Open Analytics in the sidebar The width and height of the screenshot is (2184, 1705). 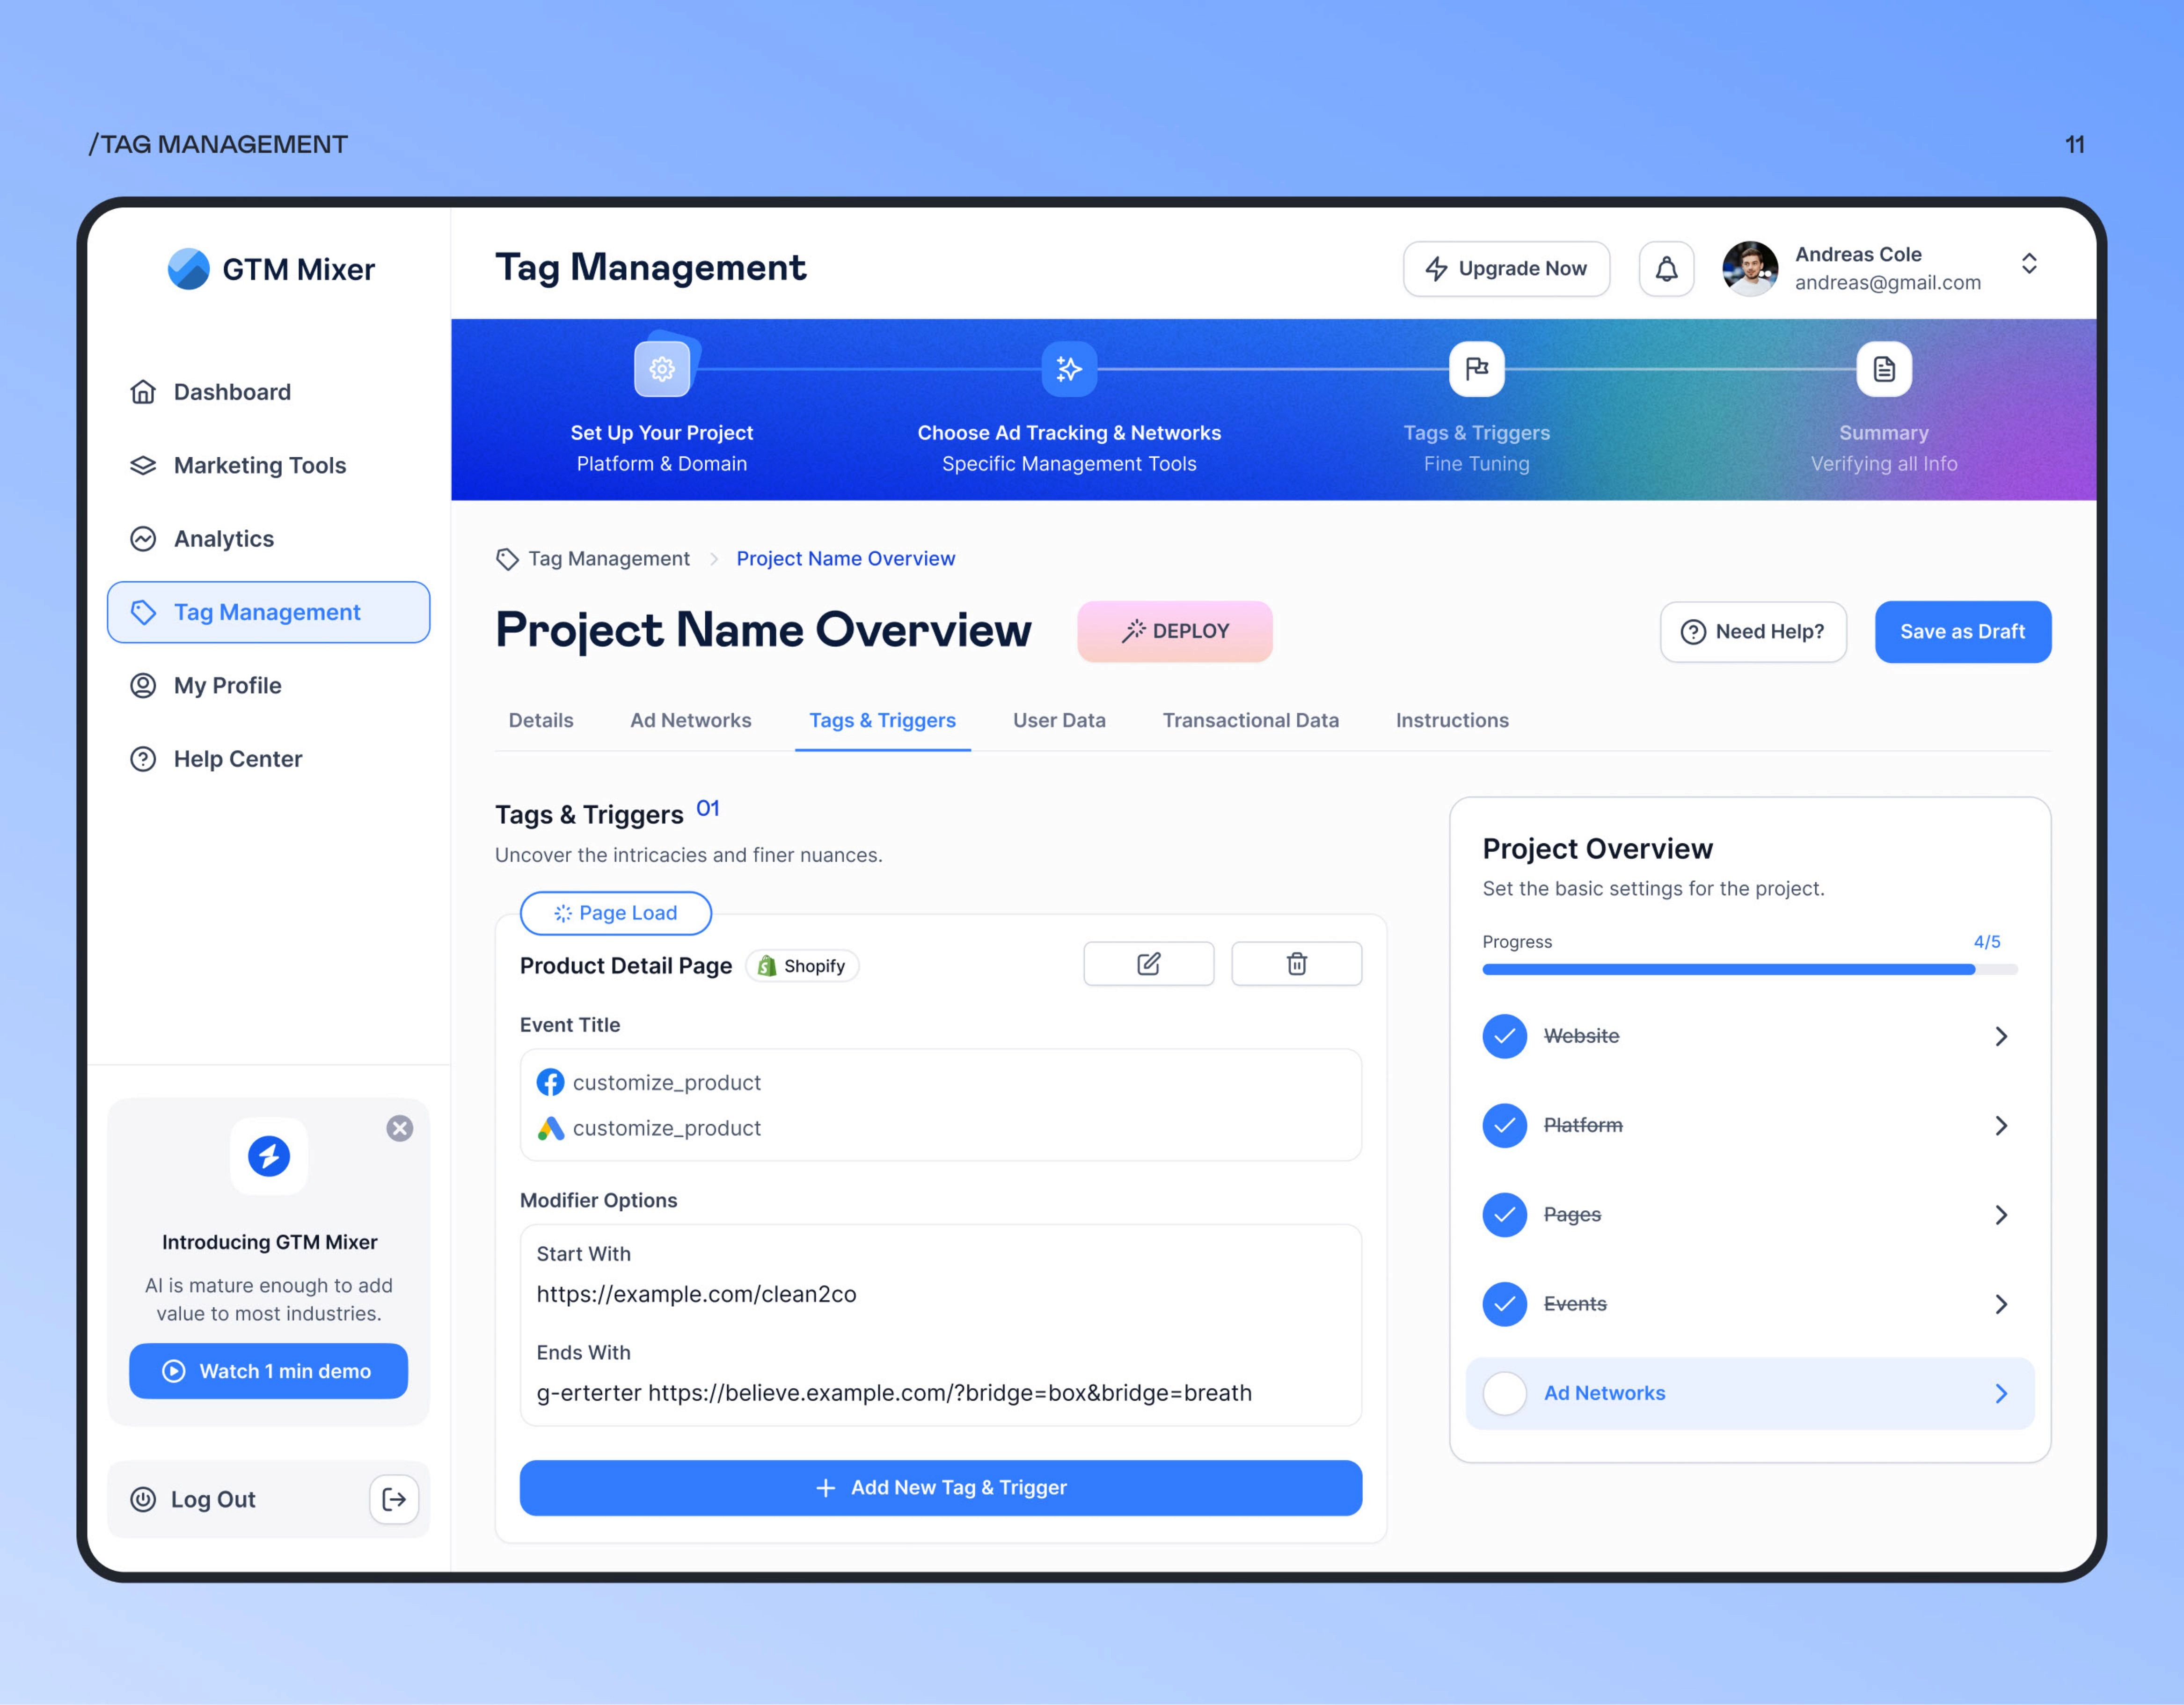(223, 539)
